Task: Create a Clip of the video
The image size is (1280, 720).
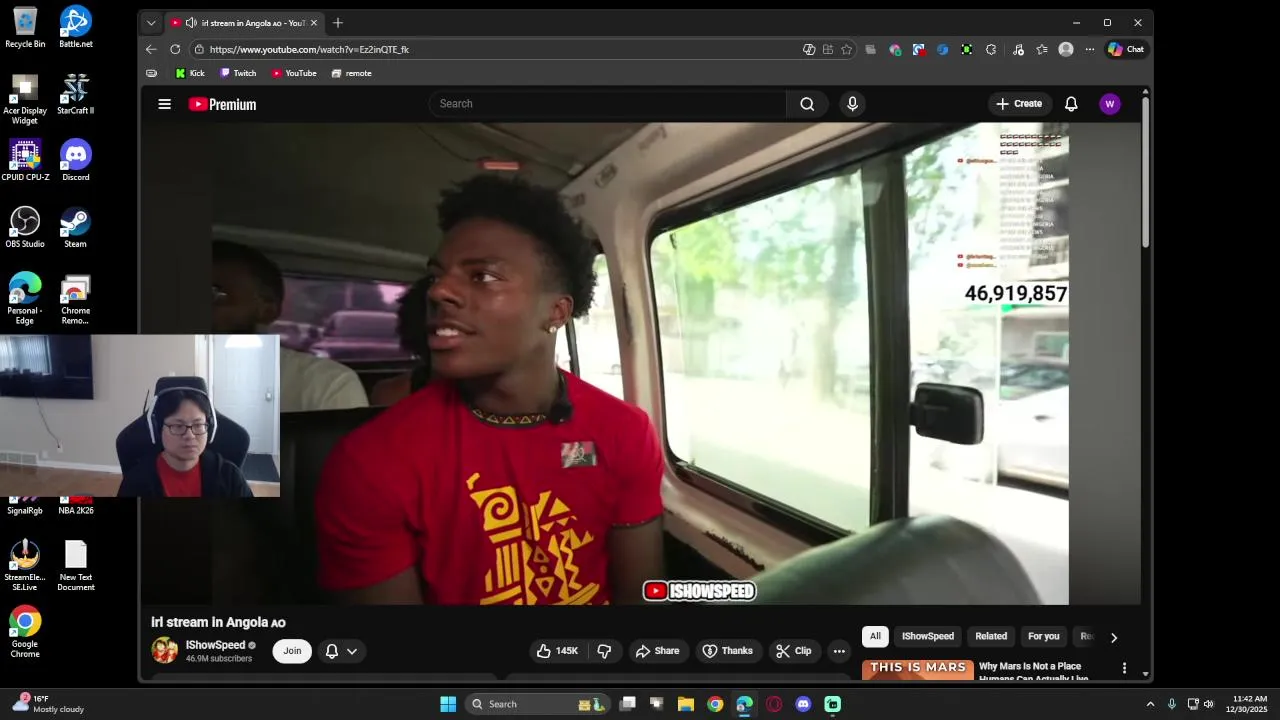Action: (794, 651)
